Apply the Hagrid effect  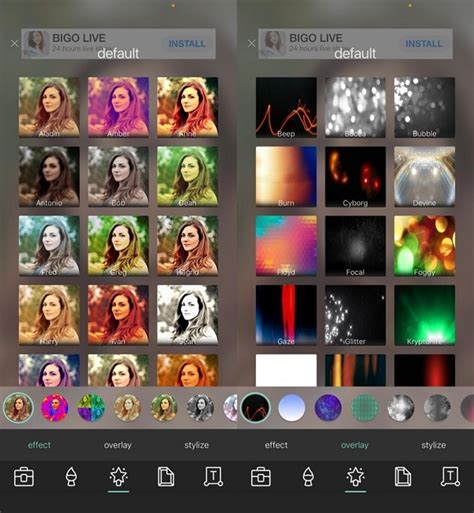pos(187,246)
